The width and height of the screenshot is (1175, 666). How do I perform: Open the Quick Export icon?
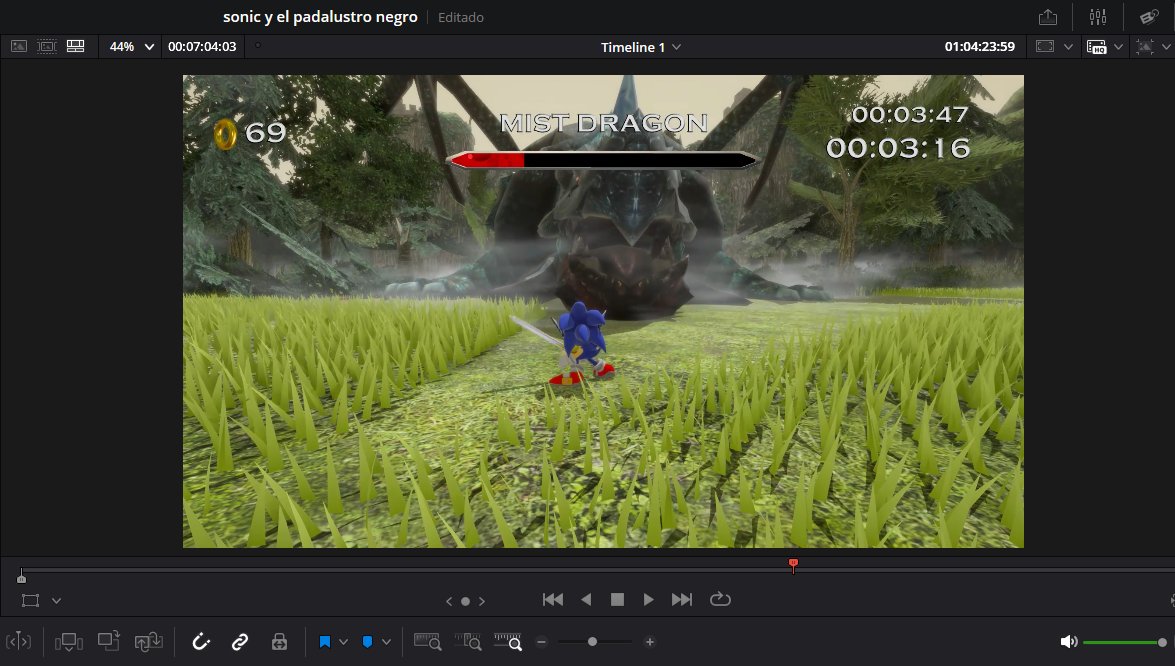coord(1048,17)
